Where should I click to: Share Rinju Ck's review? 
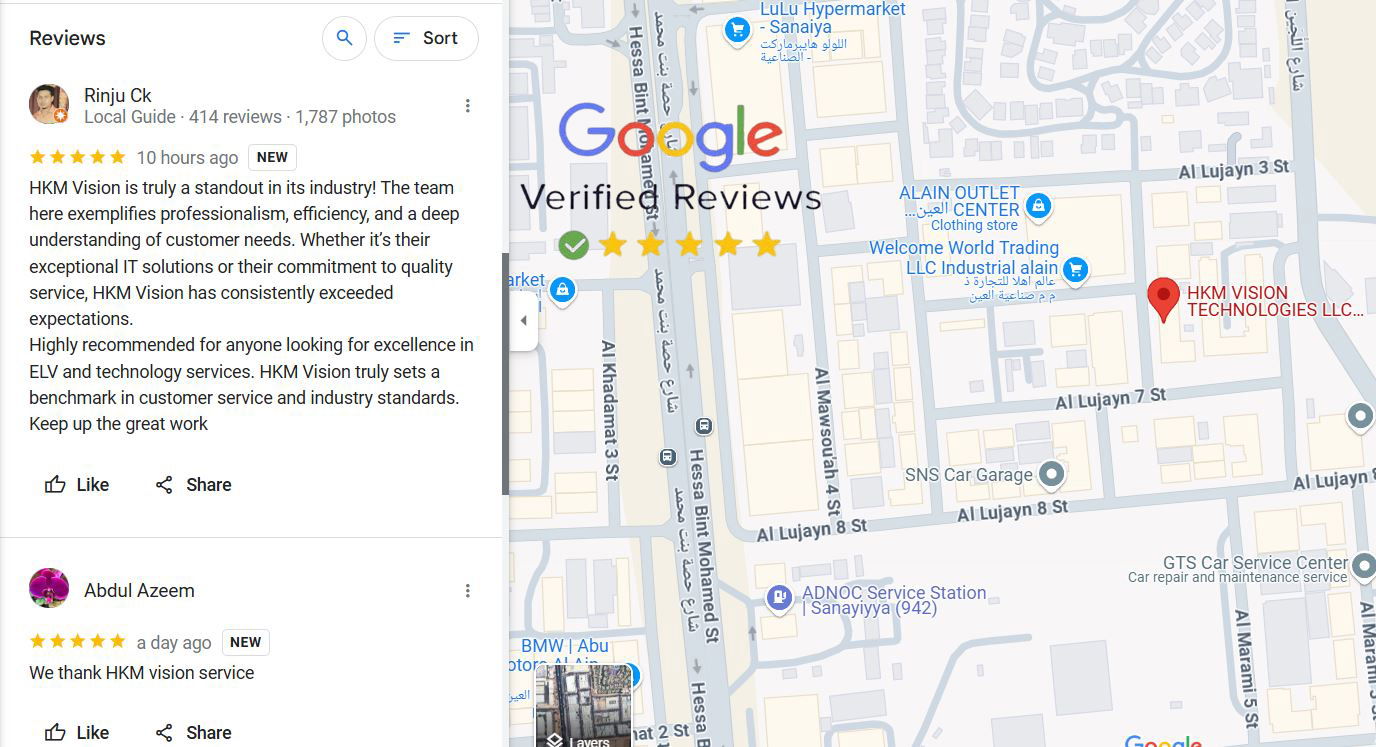(x=193, y=485)
